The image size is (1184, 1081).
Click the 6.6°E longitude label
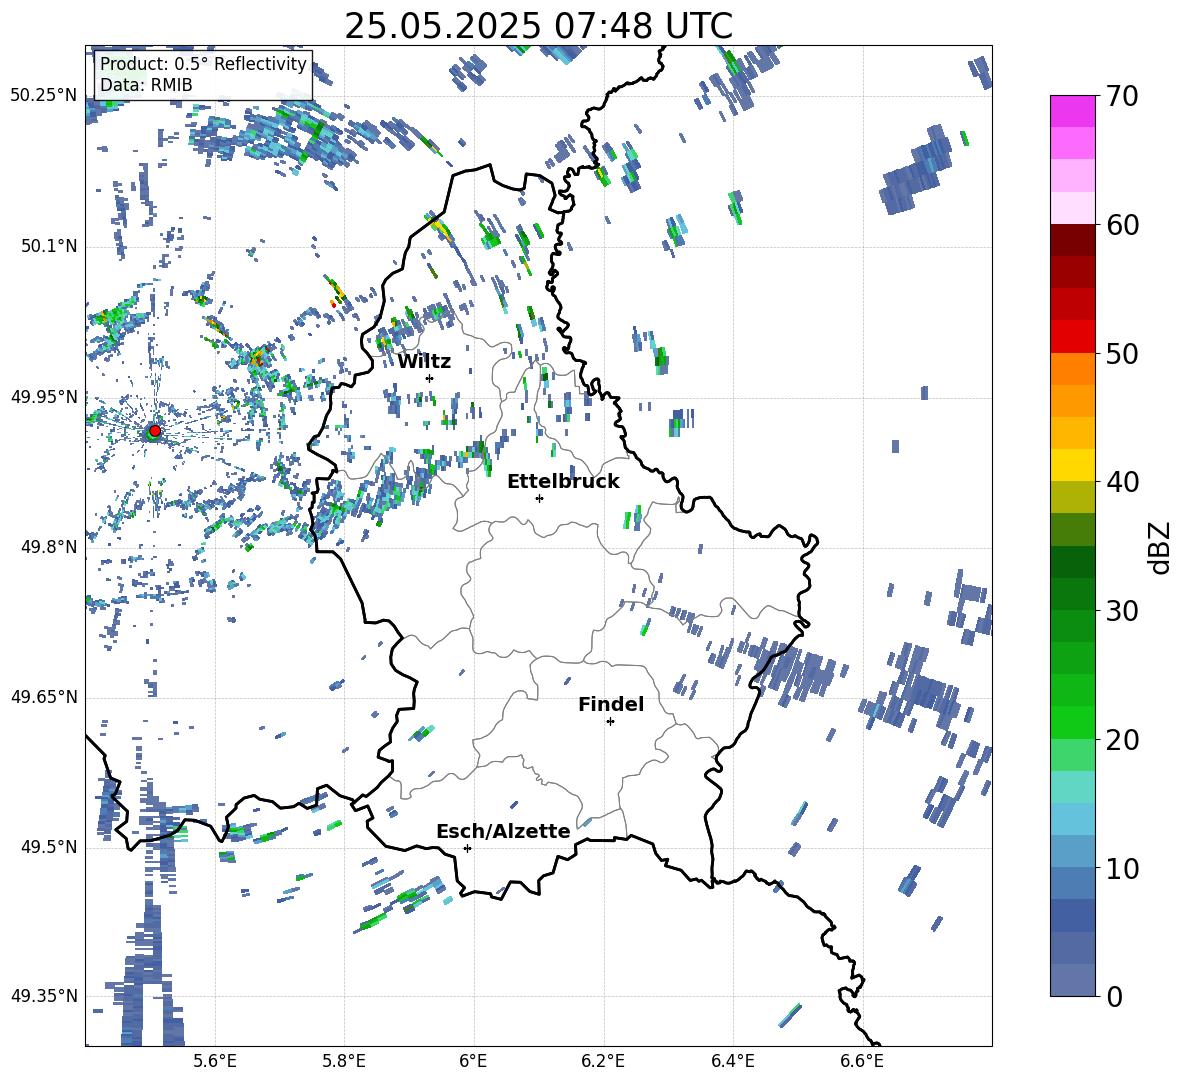pos(862,1061)
